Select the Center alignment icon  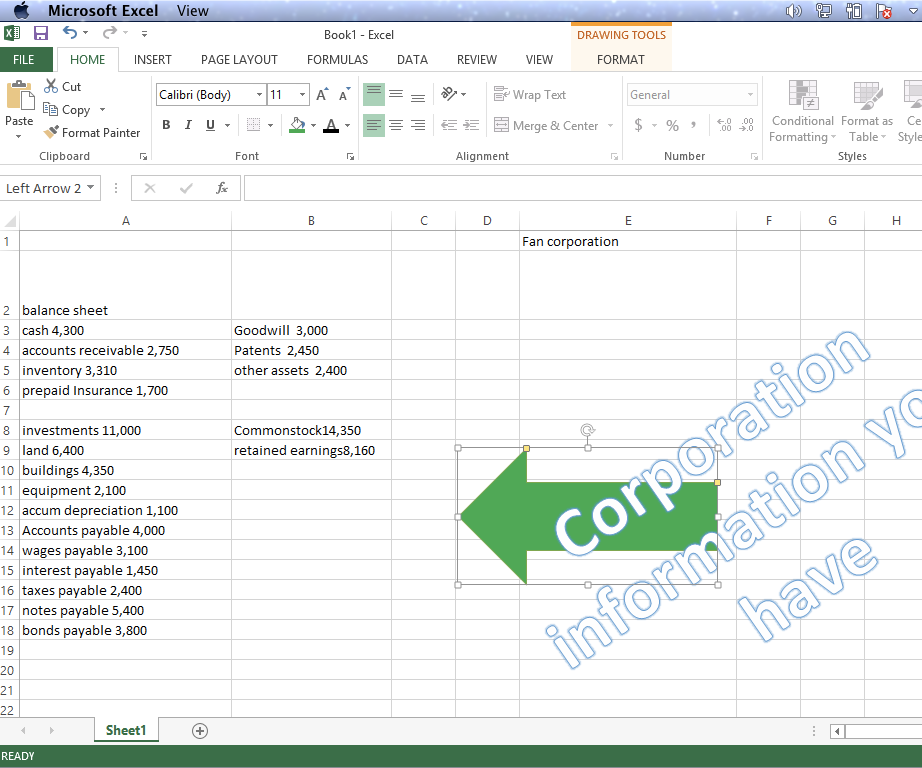click(x=396, y=125)
